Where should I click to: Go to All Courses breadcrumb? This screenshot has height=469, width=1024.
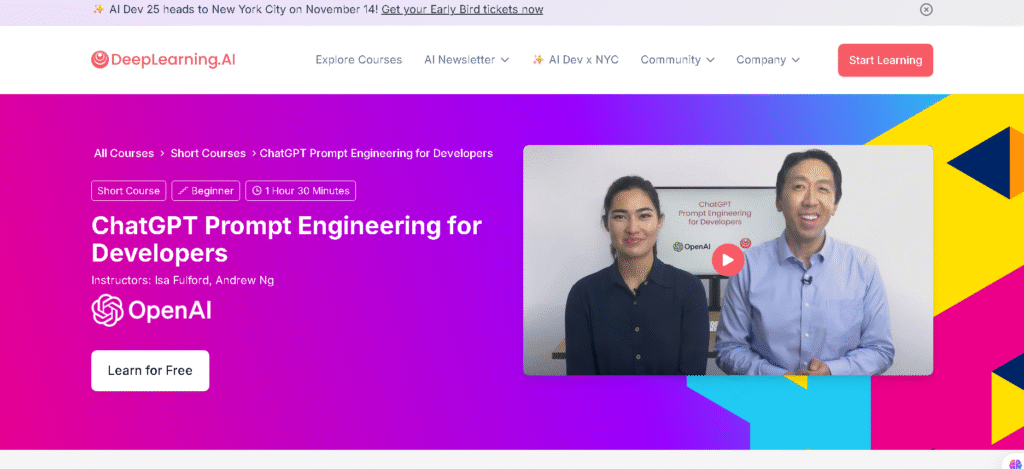pos(124,154)
